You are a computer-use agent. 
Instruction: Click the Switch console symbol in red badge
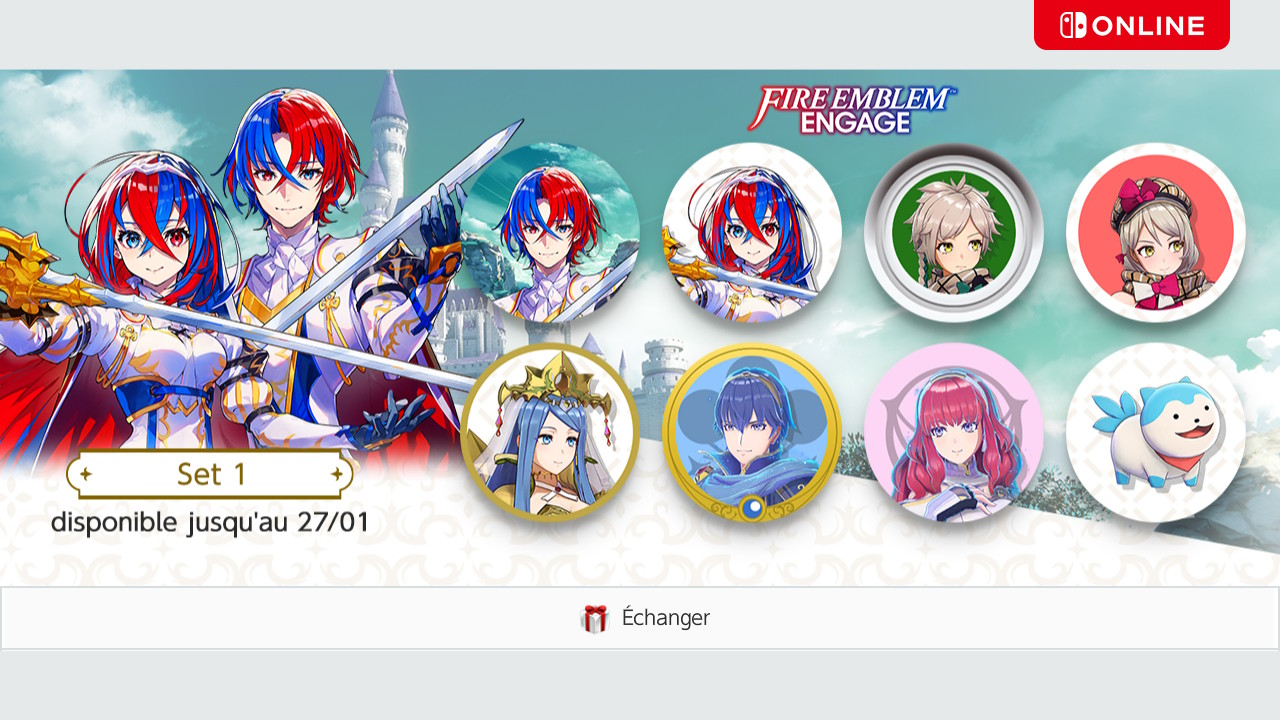[x=1073, y=25]
